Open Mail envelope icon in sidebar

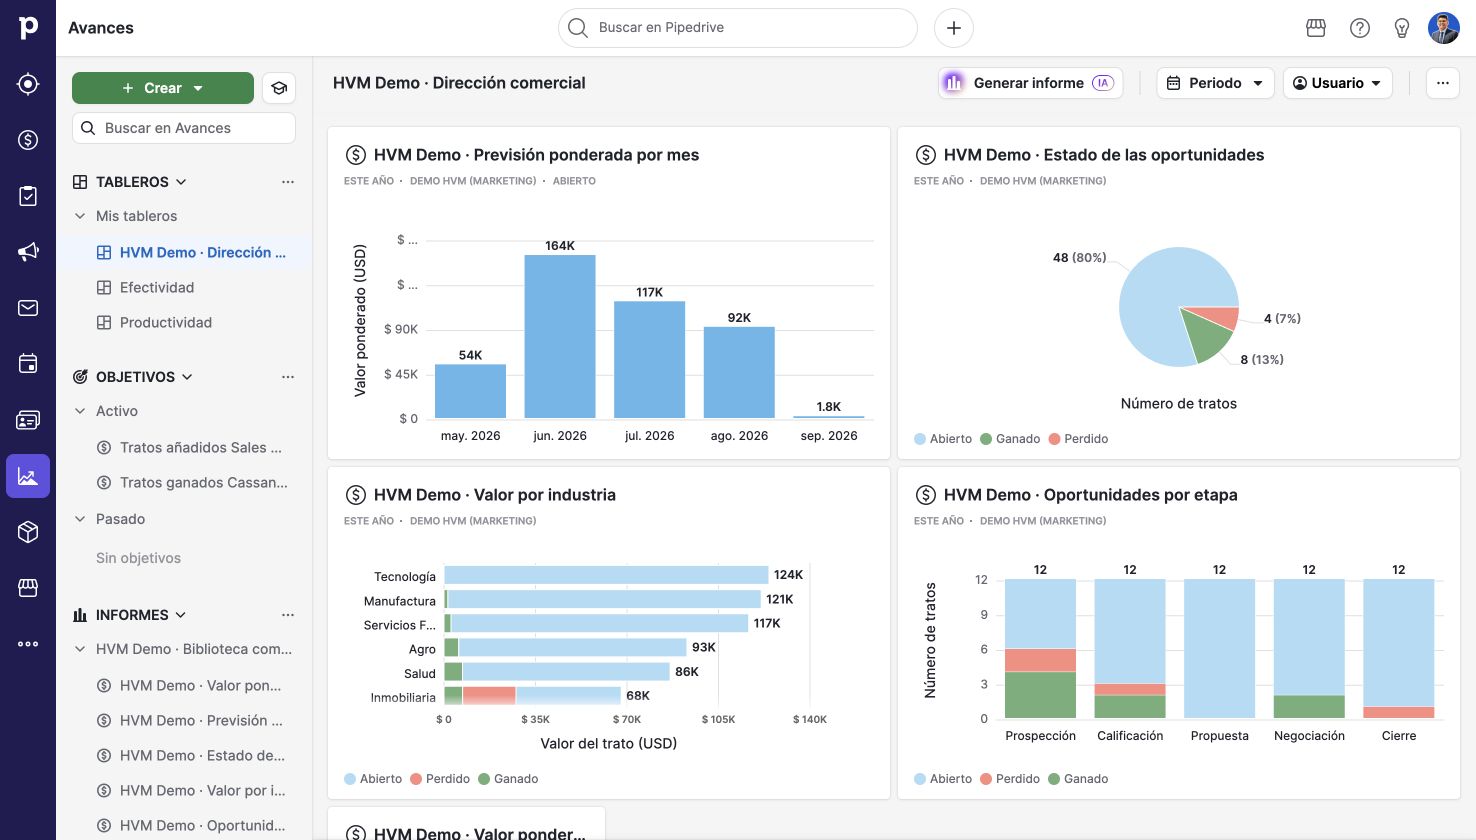pos(28,308)
